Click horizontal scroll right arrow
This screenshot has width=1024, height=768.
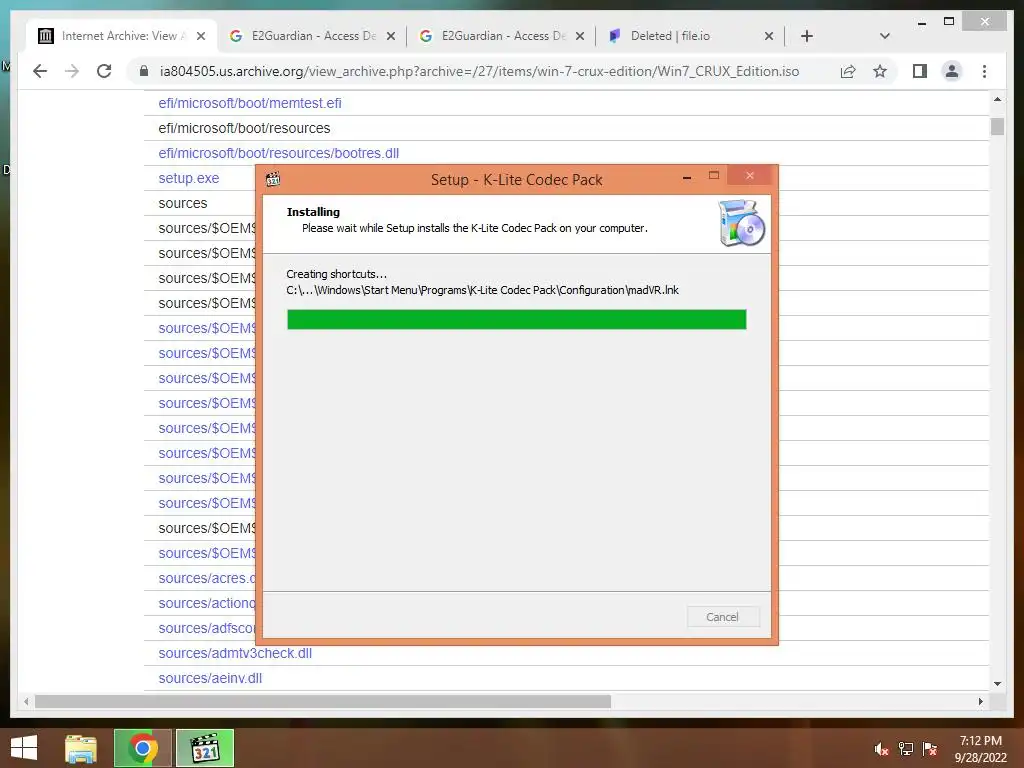980,701
